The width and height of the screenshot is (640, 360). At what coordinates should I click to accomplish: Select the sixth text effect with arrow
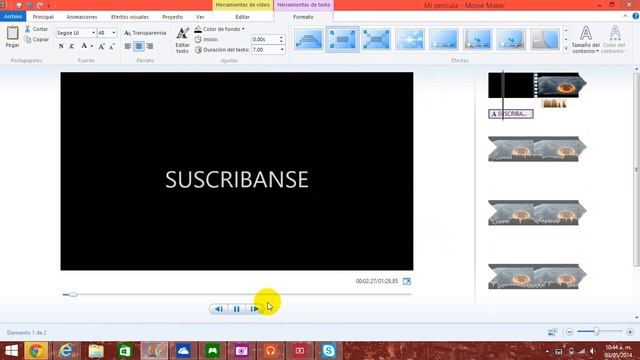[478, 40]
